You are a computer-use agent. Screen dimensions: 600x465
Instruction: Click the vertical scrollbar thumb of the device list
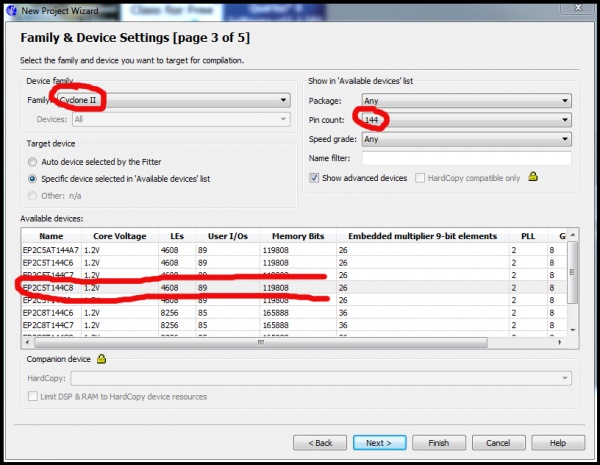572,272
